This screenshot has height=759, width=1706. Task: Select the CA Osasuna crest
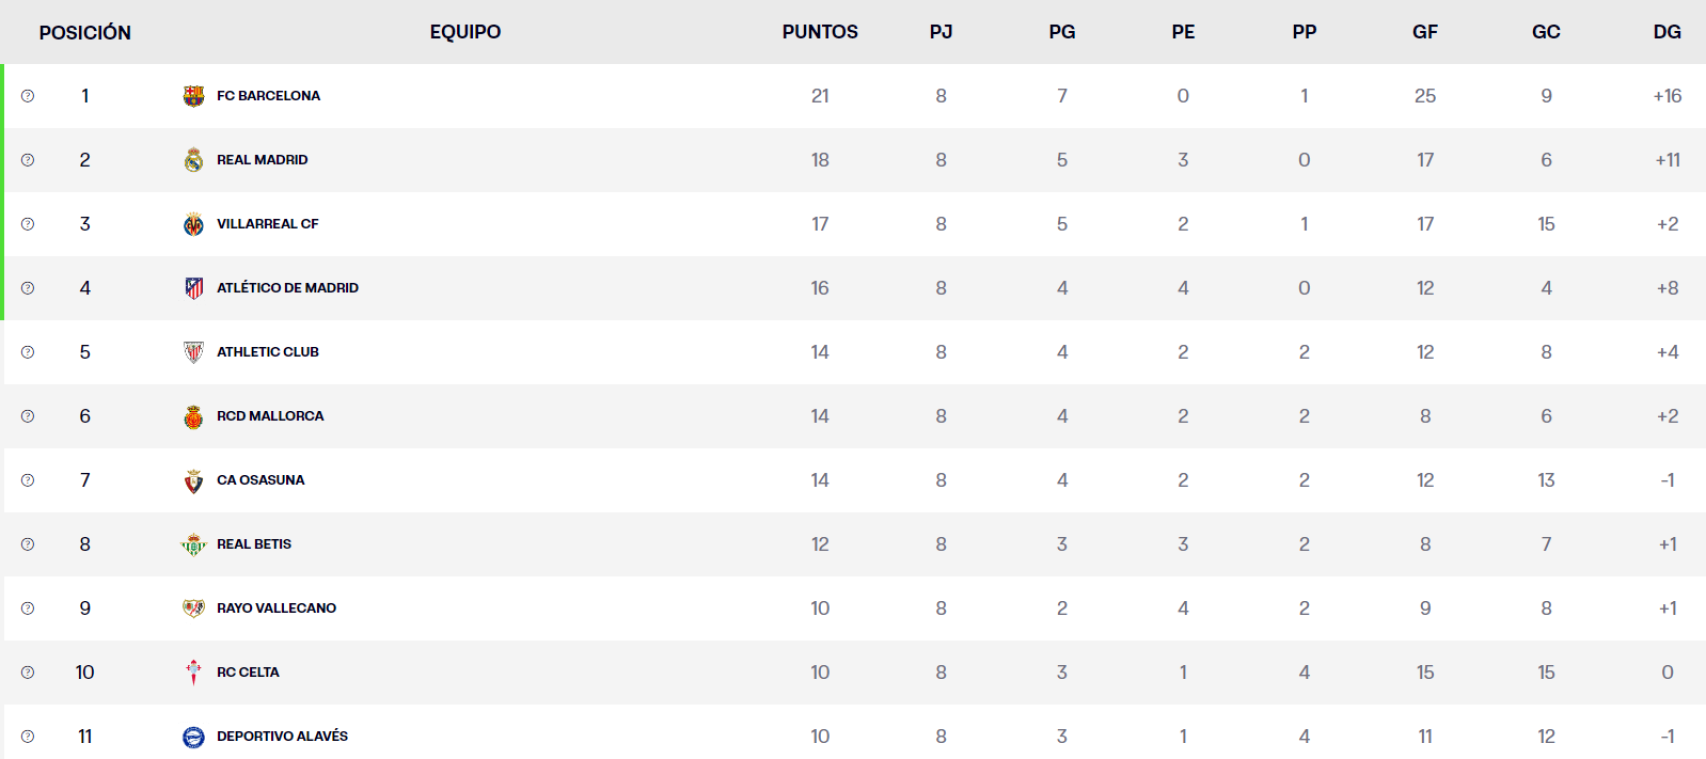tap(194, 479)
